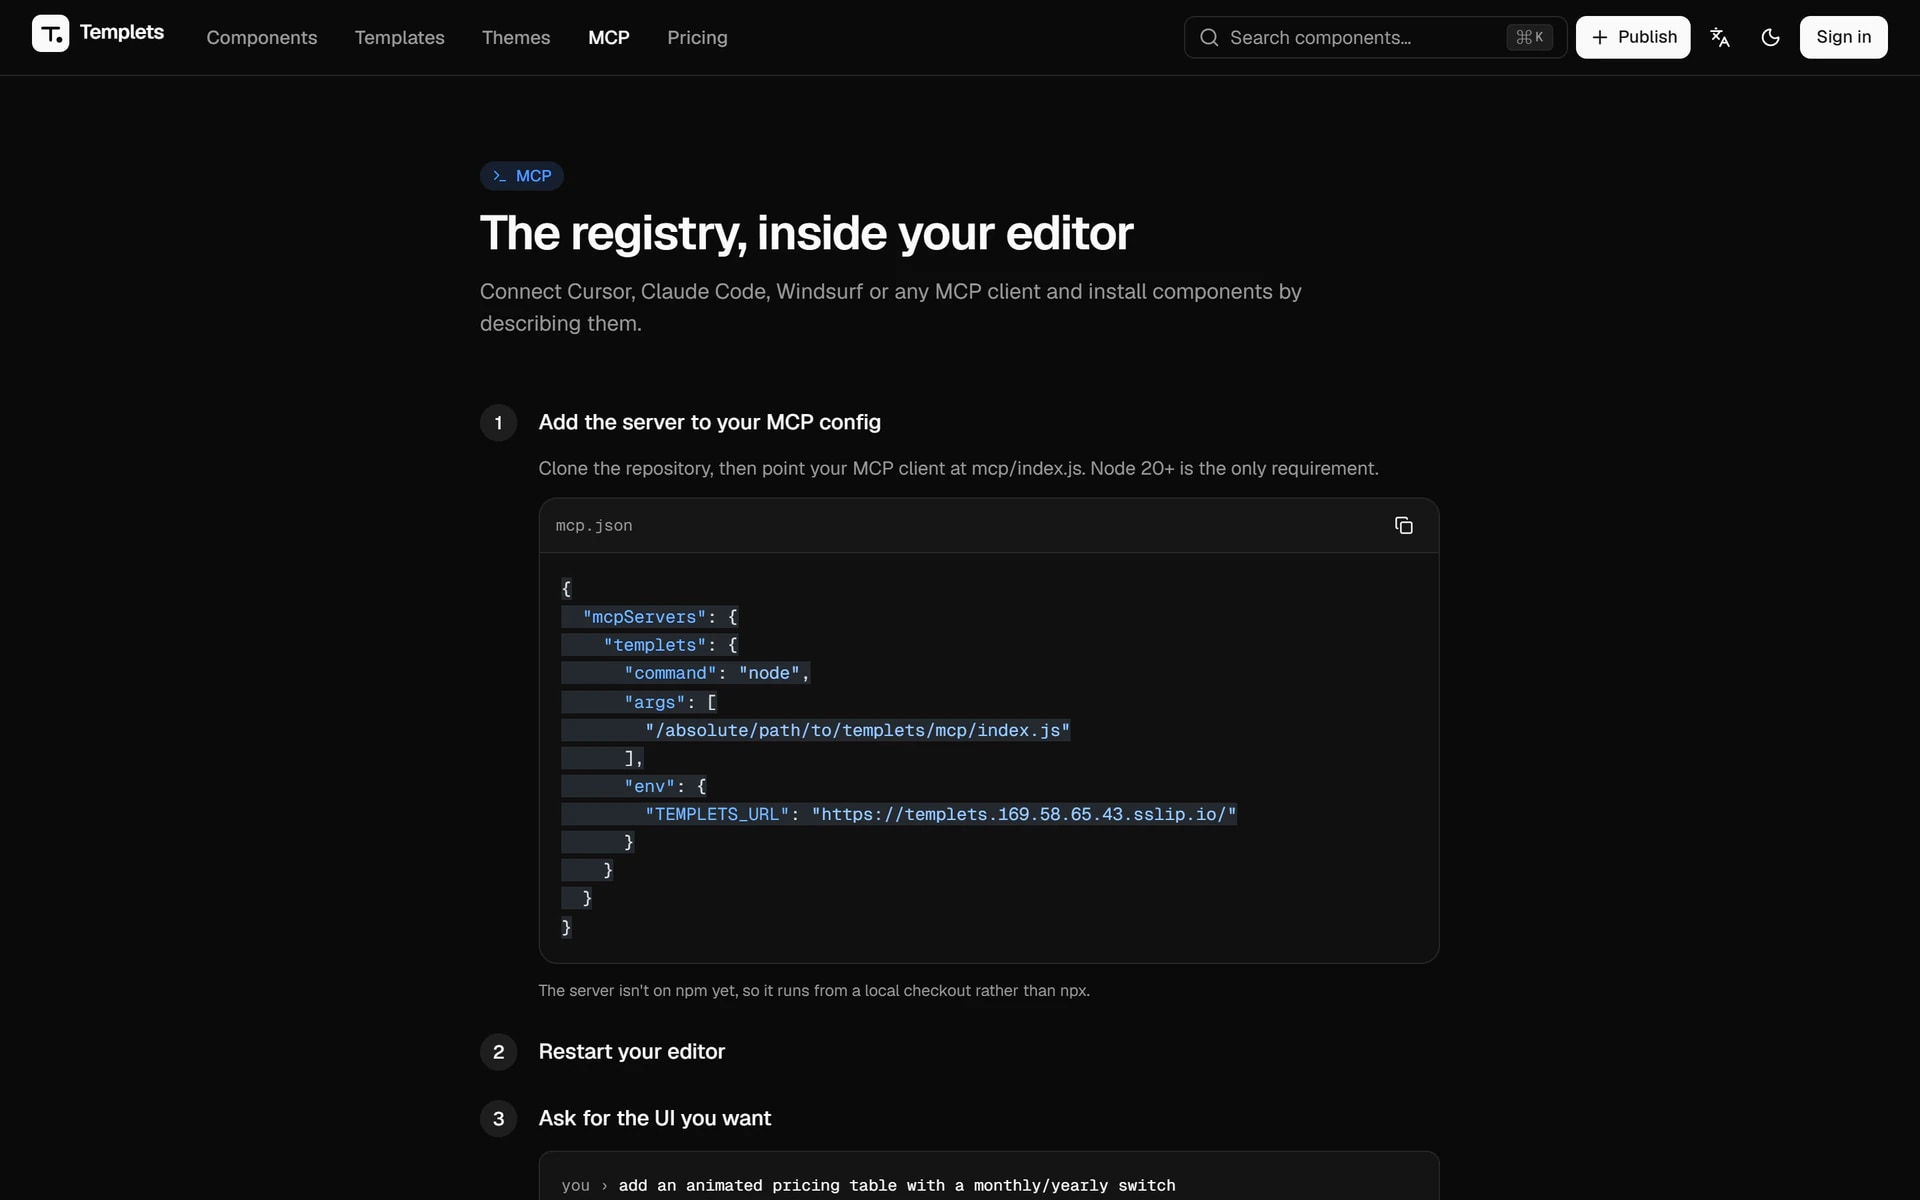
Task: Click "The registry, inside your editor" title
Action: click(806, 233)
